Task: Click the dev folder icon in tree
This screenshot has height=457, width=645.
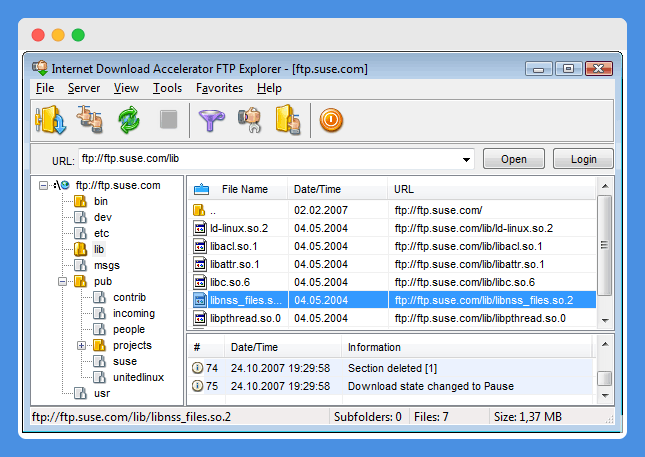Action: tap(81, 217)
